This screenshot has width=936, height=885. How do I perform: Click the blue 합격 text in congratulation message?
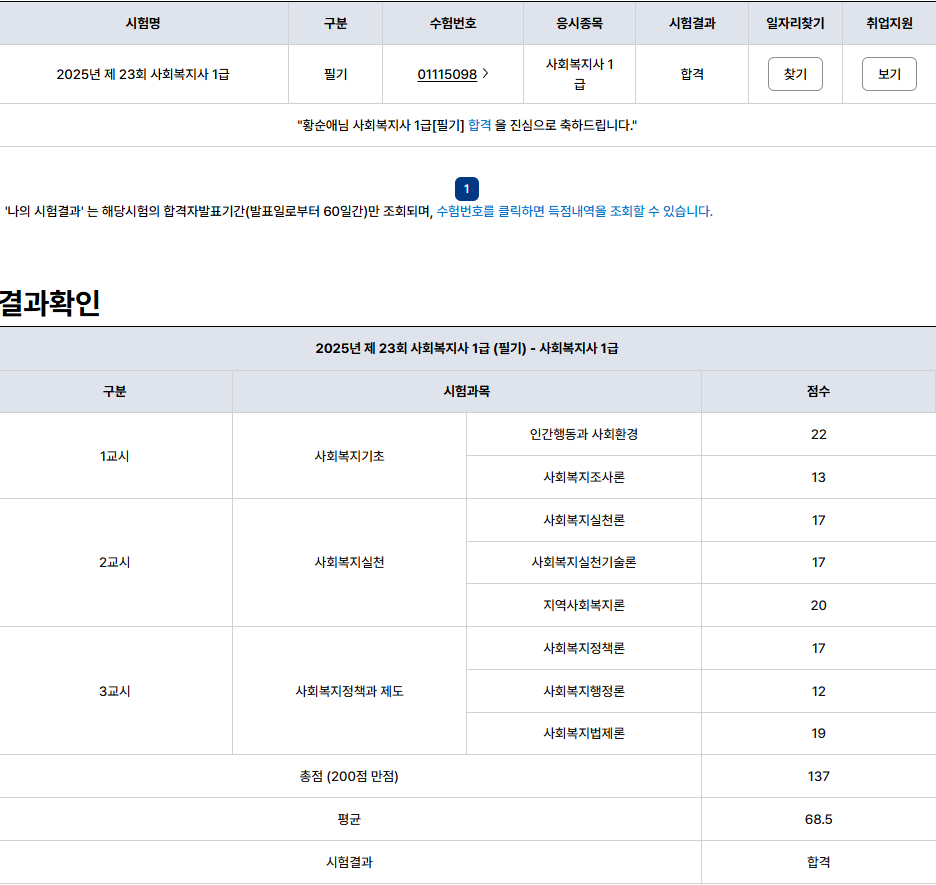(480, 125)
